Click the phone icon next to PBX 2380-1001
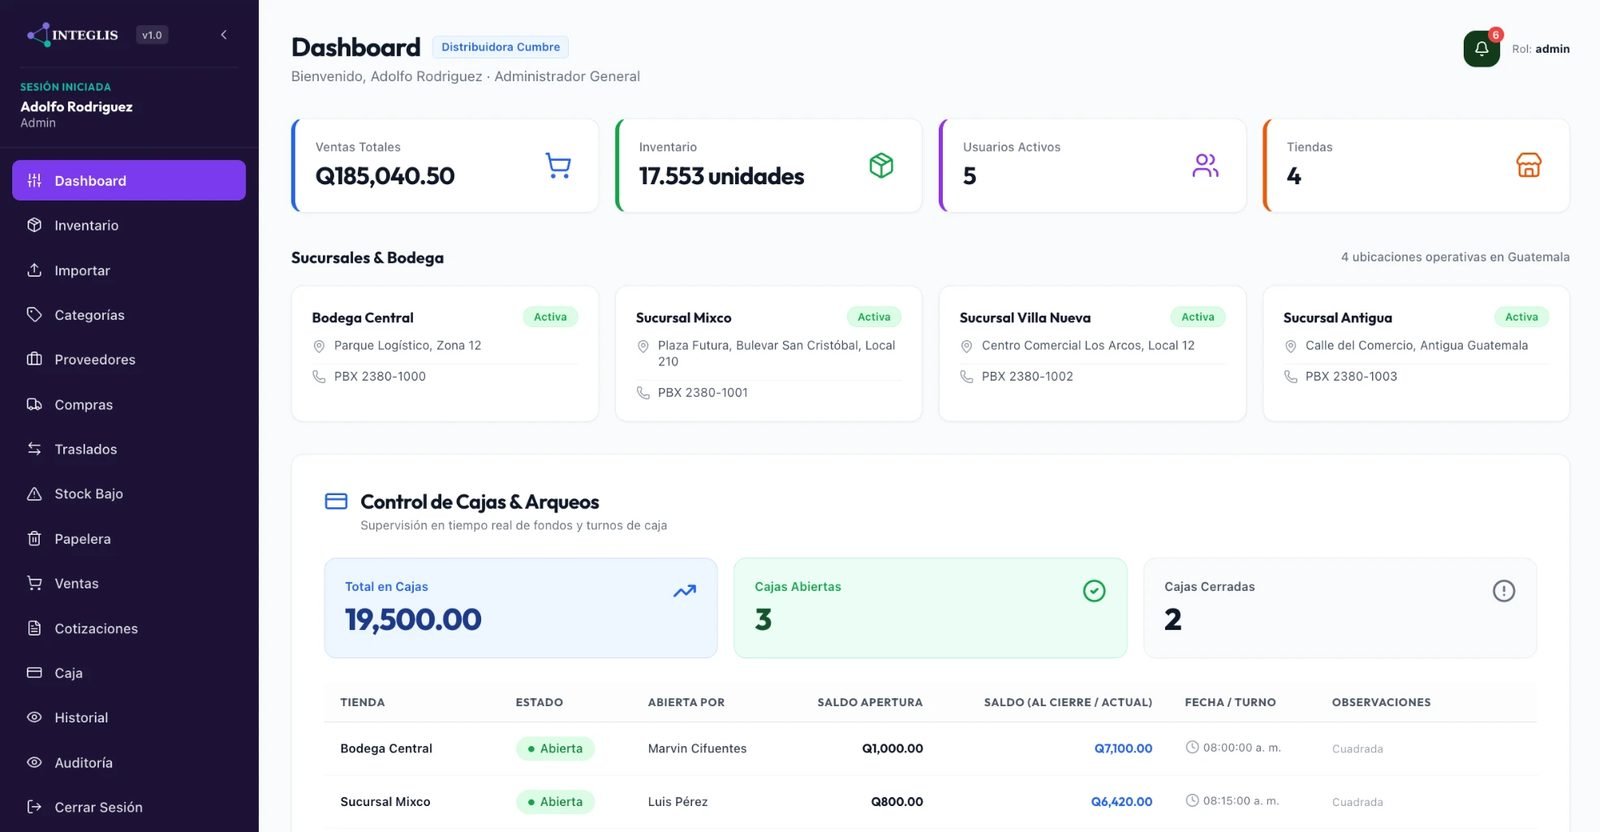This screenshot has width=1600, height=832. [x=643, y=393]
